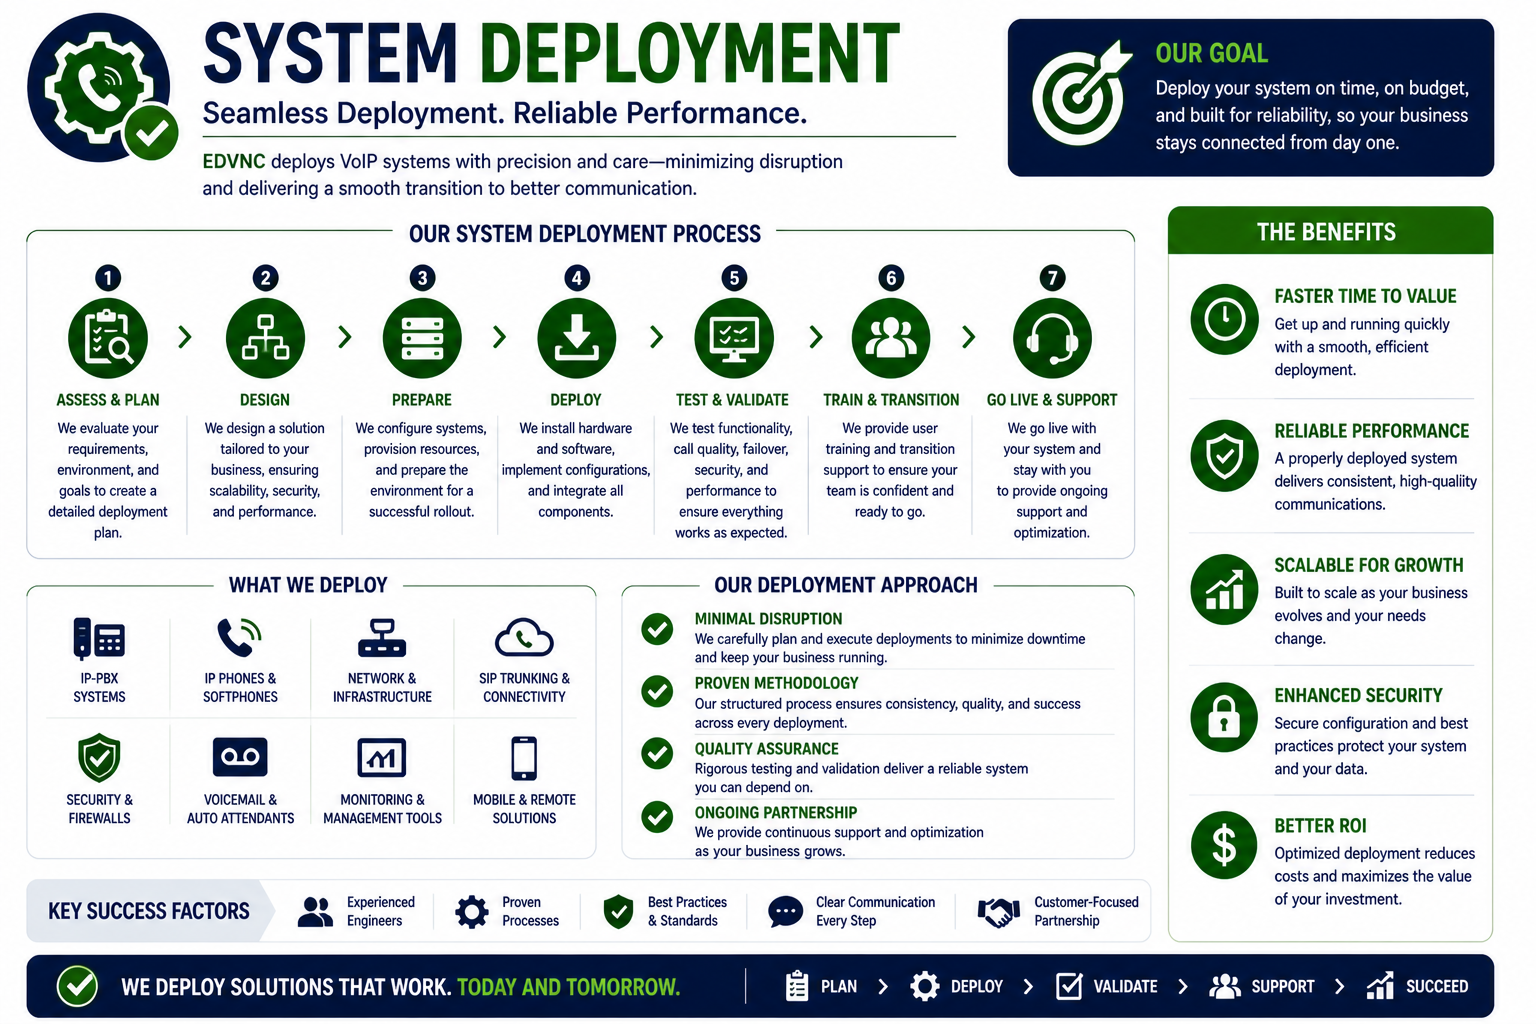Select the handshake icon for Customer-Focused Partnership

[x=999, y=912]
